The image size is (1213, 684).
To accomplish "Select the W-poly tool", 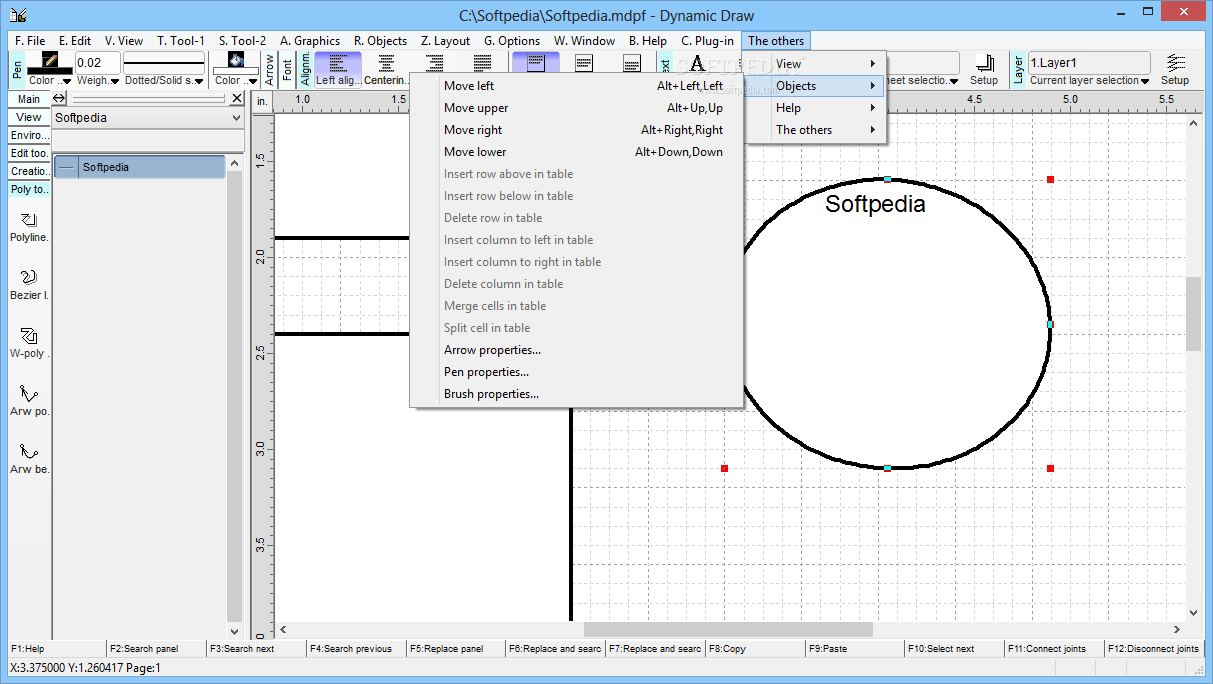I will (x=29, y=343).
